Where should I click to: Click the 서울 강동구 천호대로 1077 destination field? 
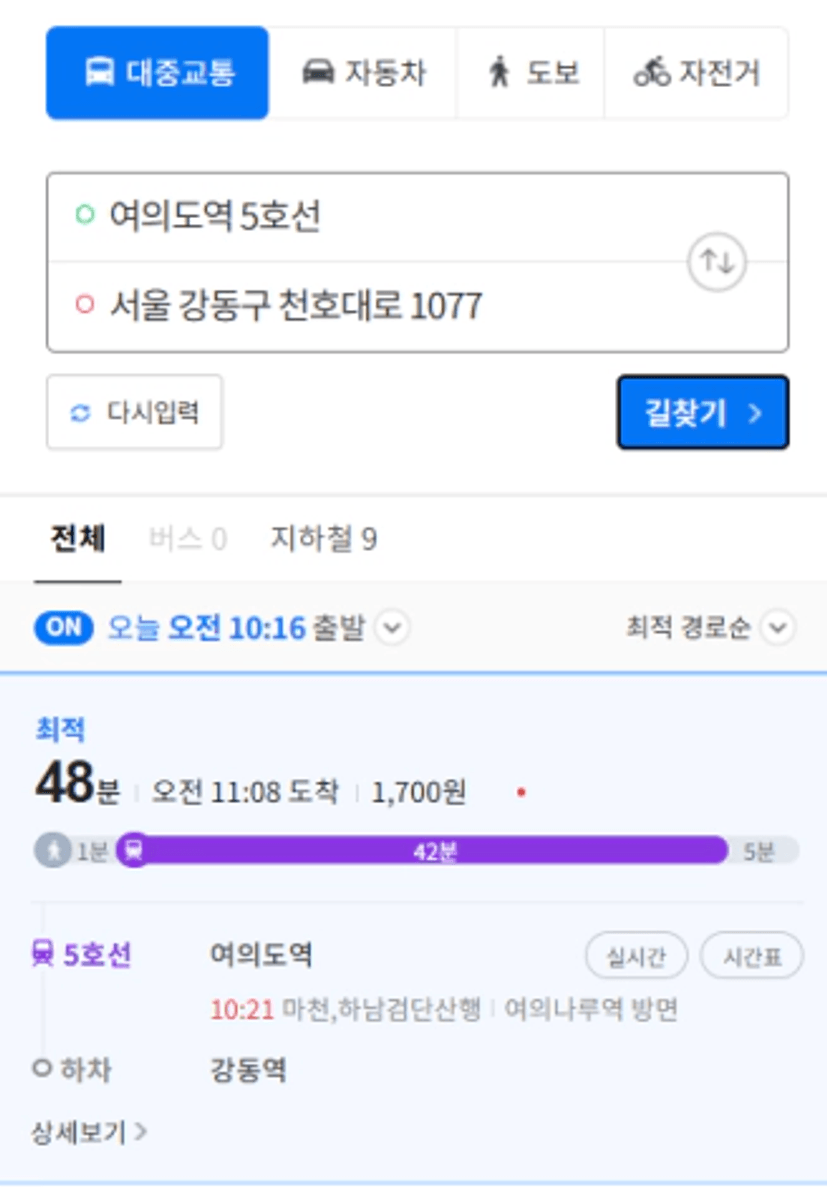tap(367, 306)
